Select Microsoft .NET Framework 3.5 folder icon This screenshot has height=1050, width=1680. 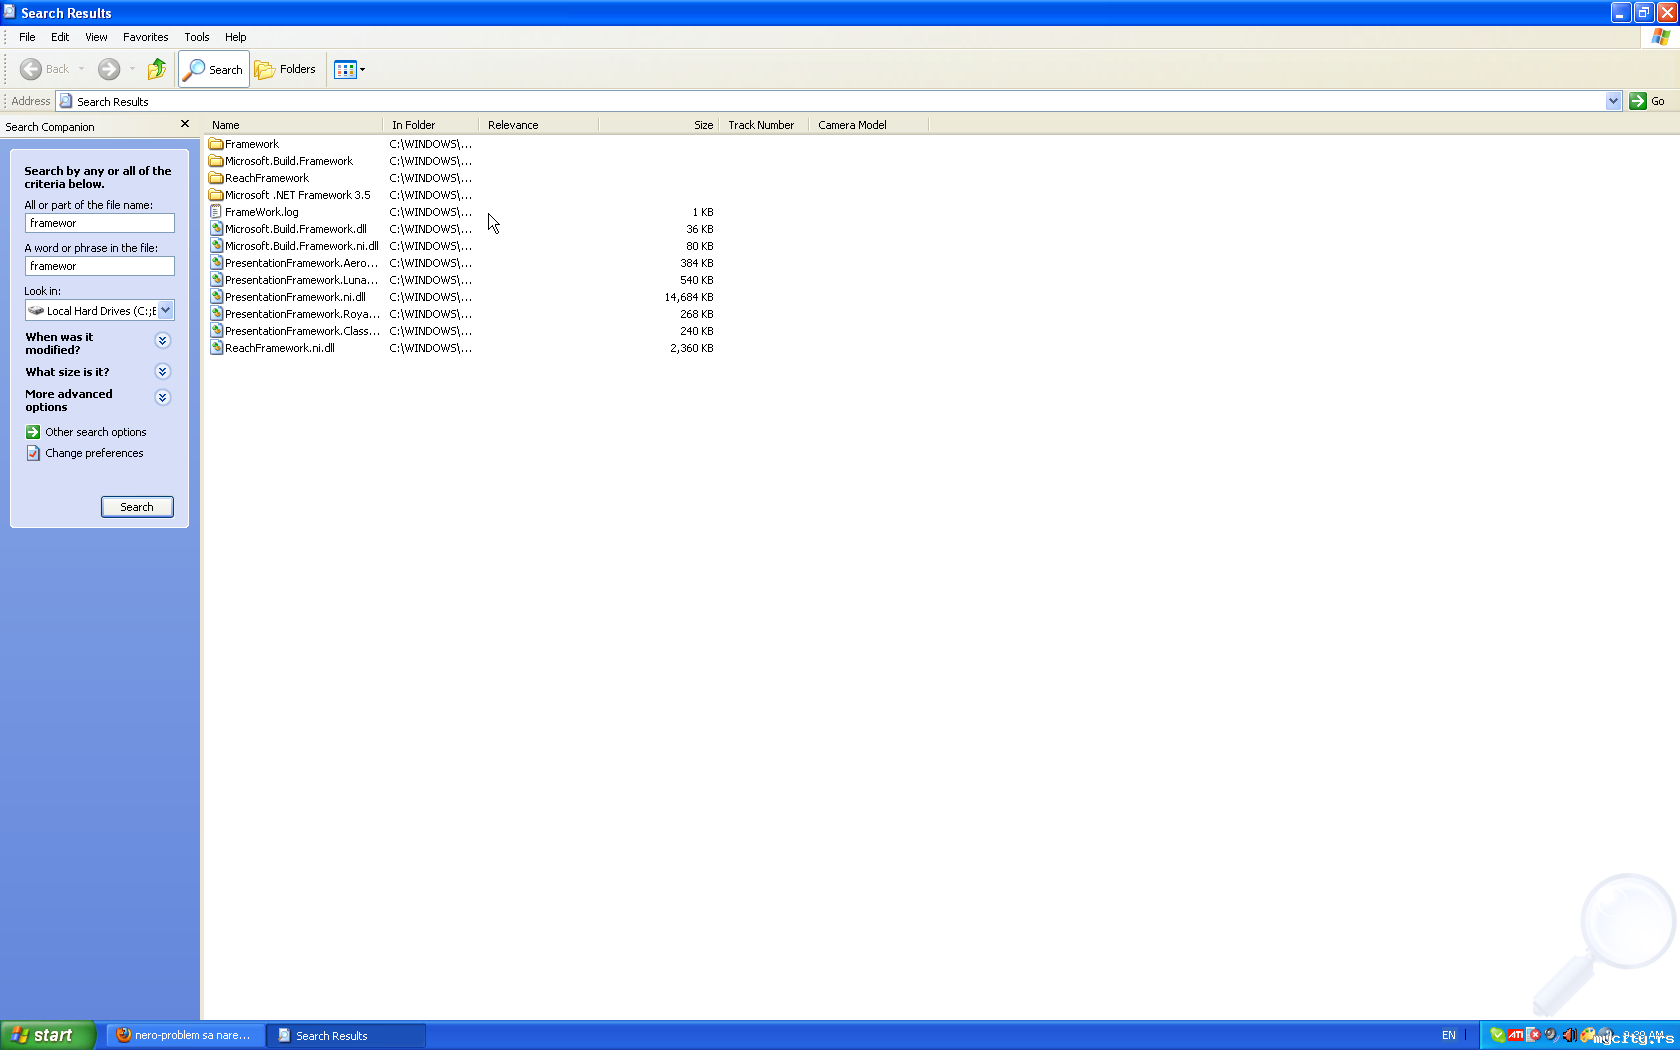216,195
